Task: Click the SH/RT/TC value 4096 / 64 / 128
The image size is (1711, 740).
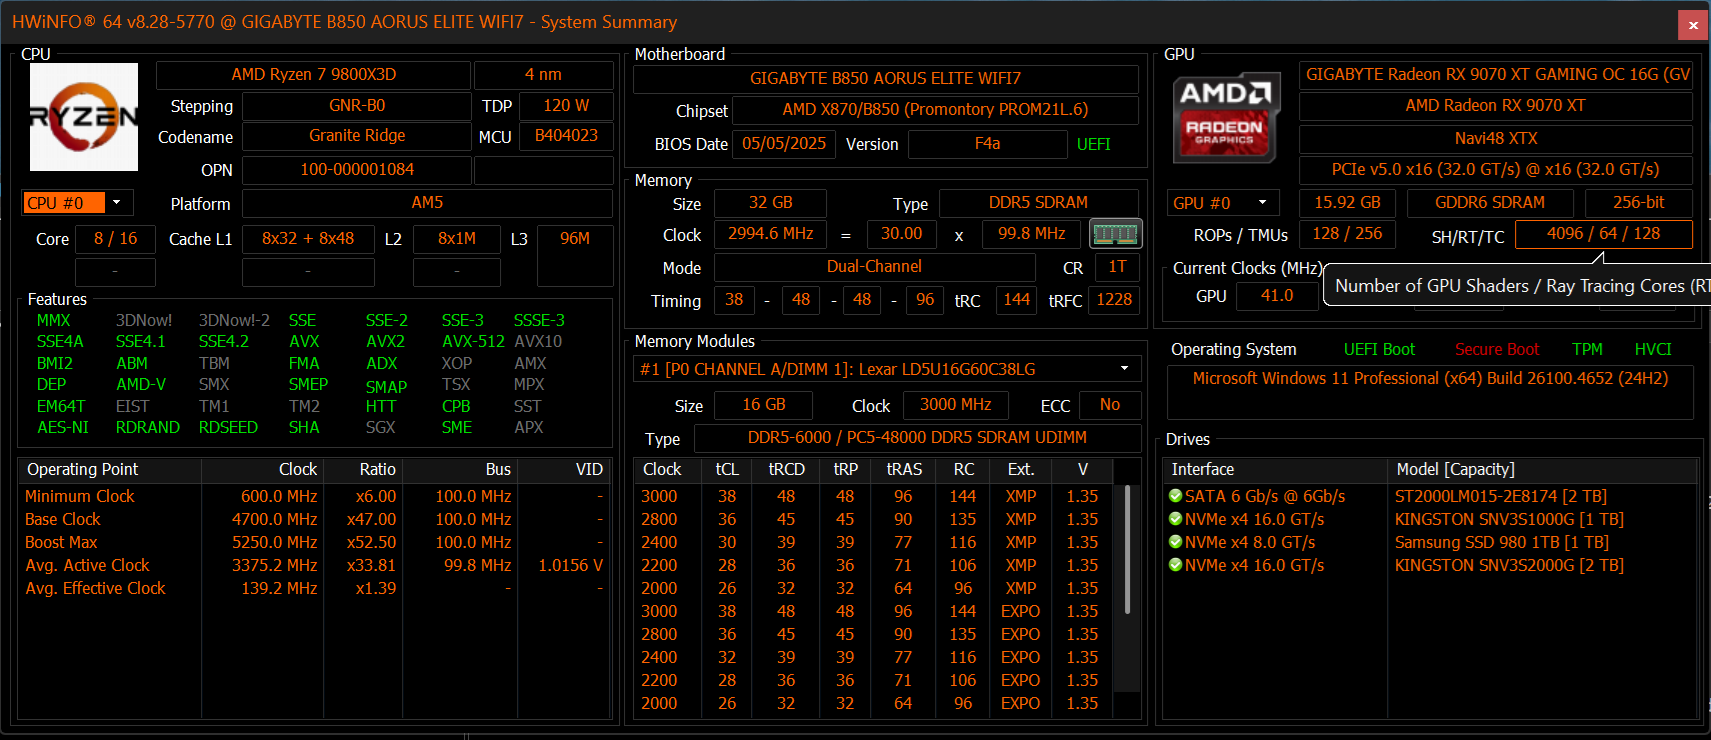Action: click(1603, 234)
